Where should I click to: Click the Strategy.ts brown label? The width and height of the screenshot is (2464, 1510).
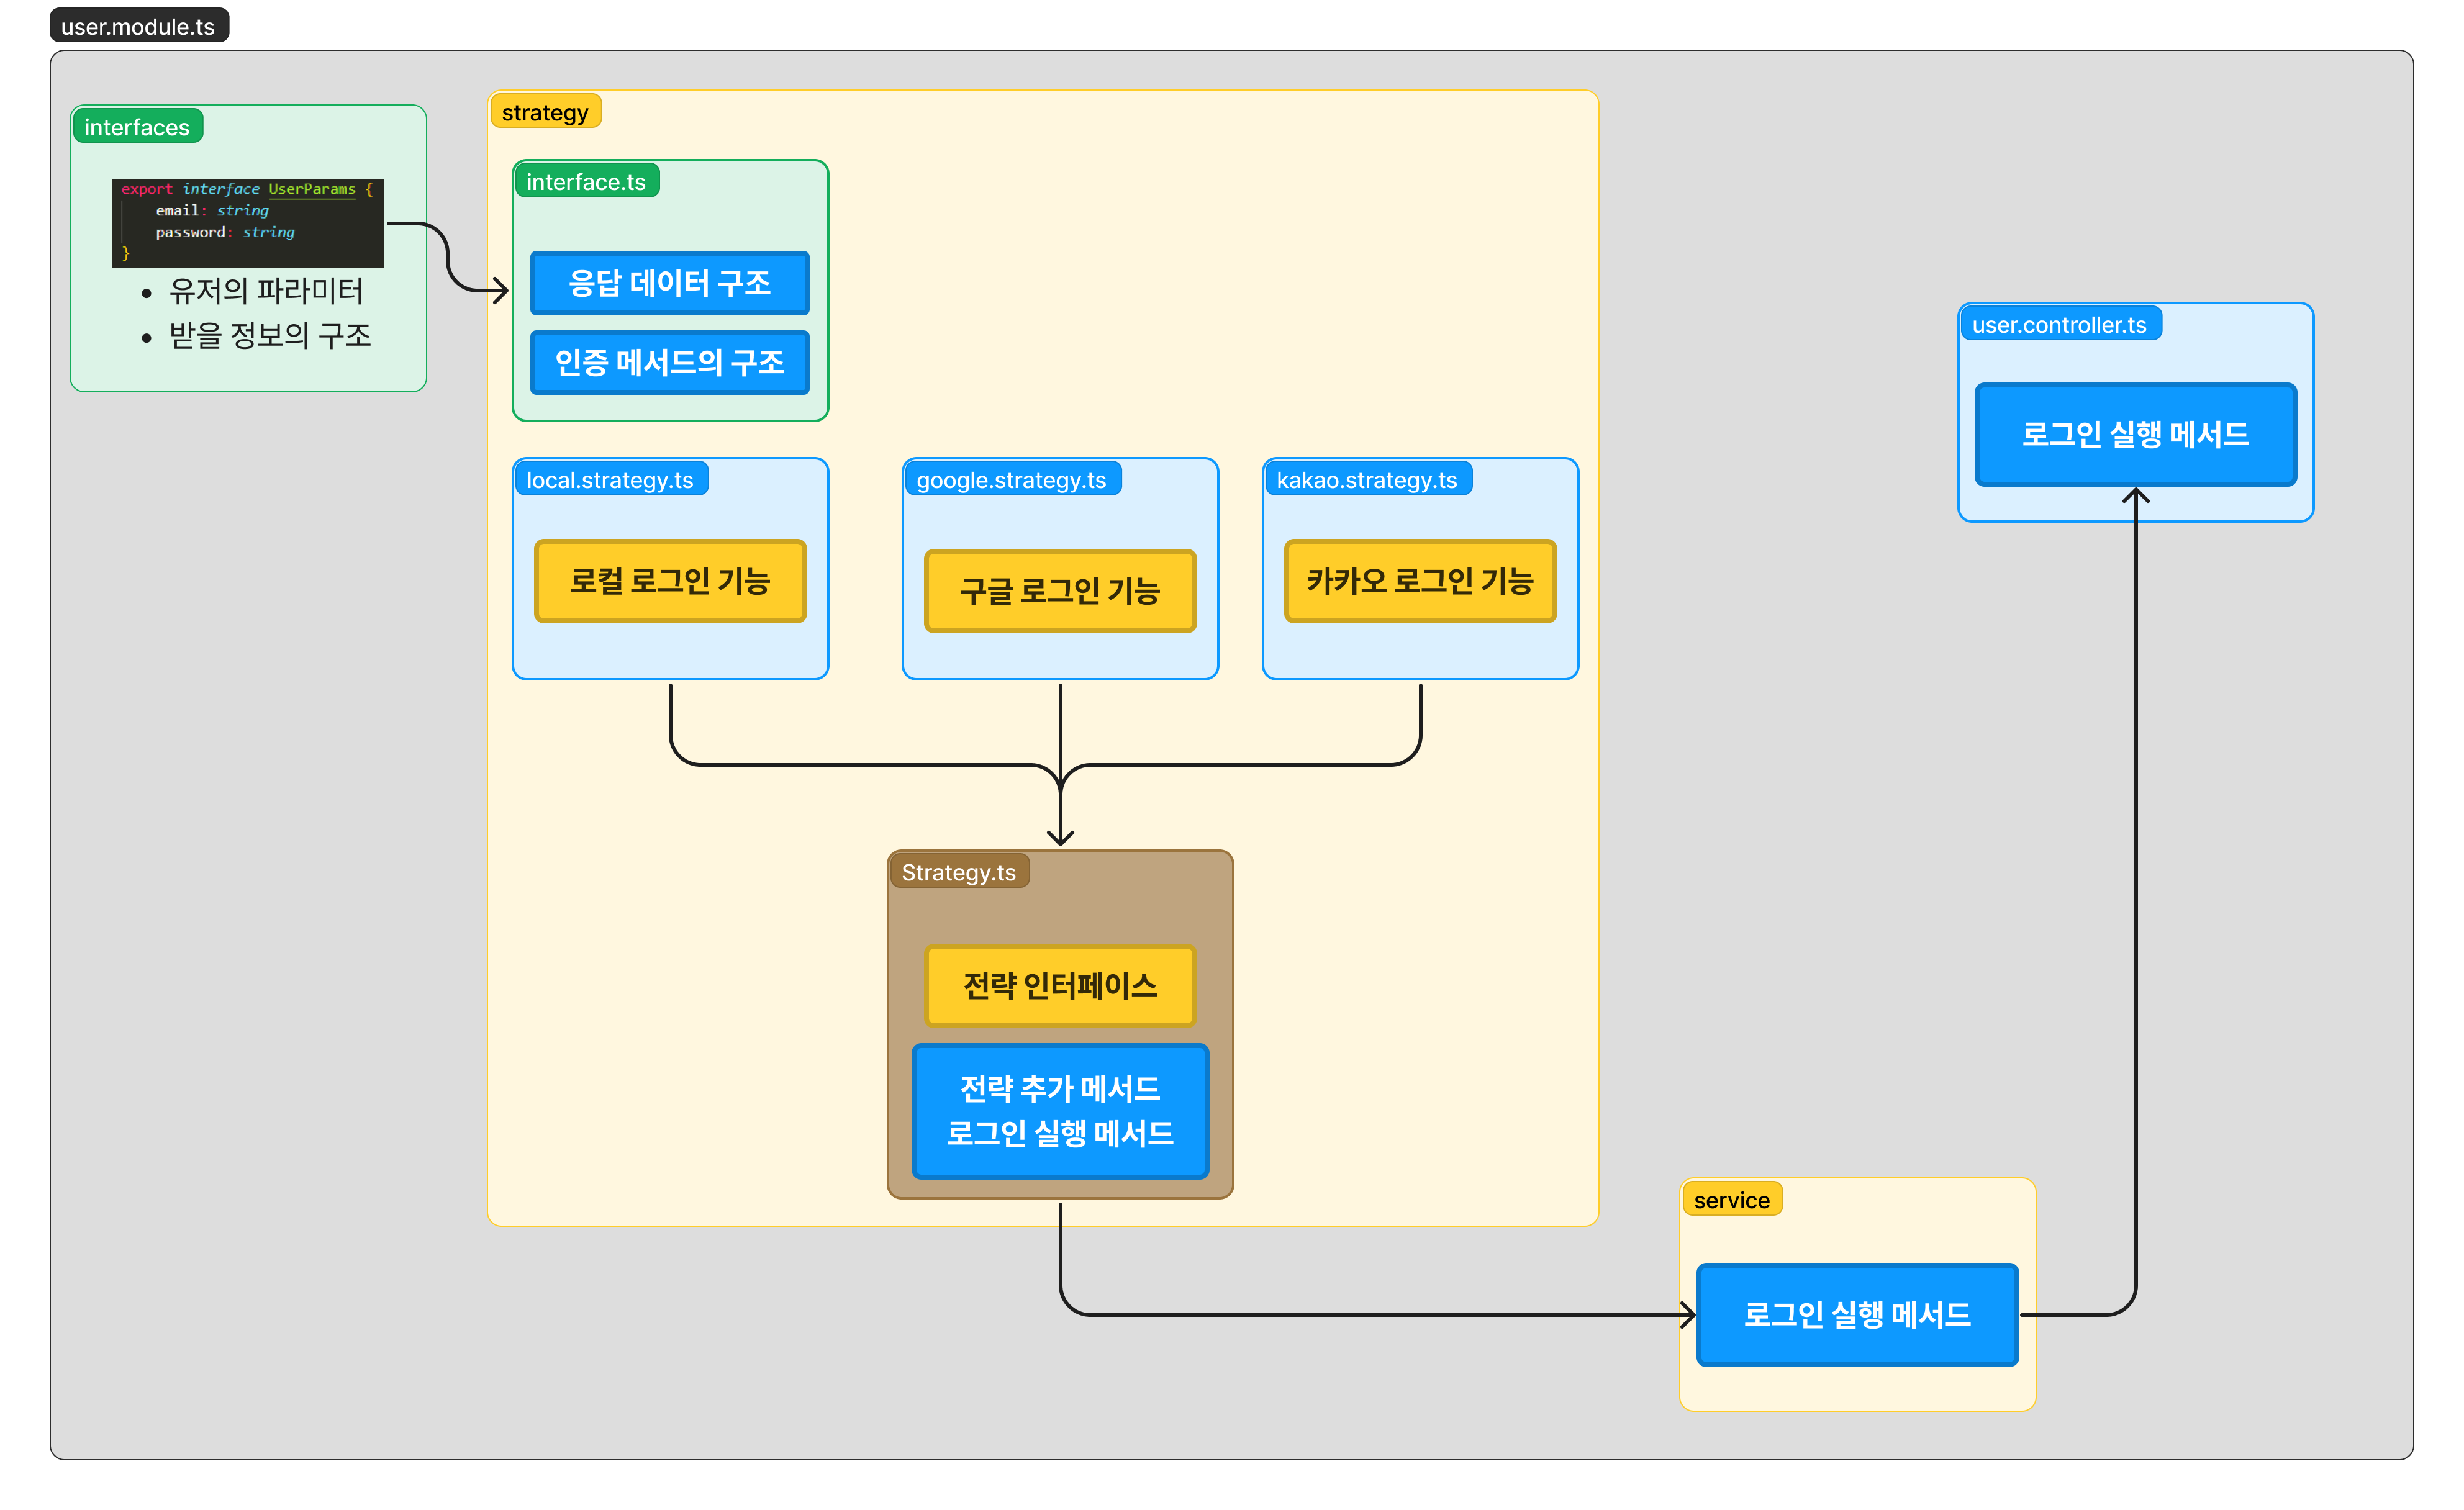(x=958, y=872)
